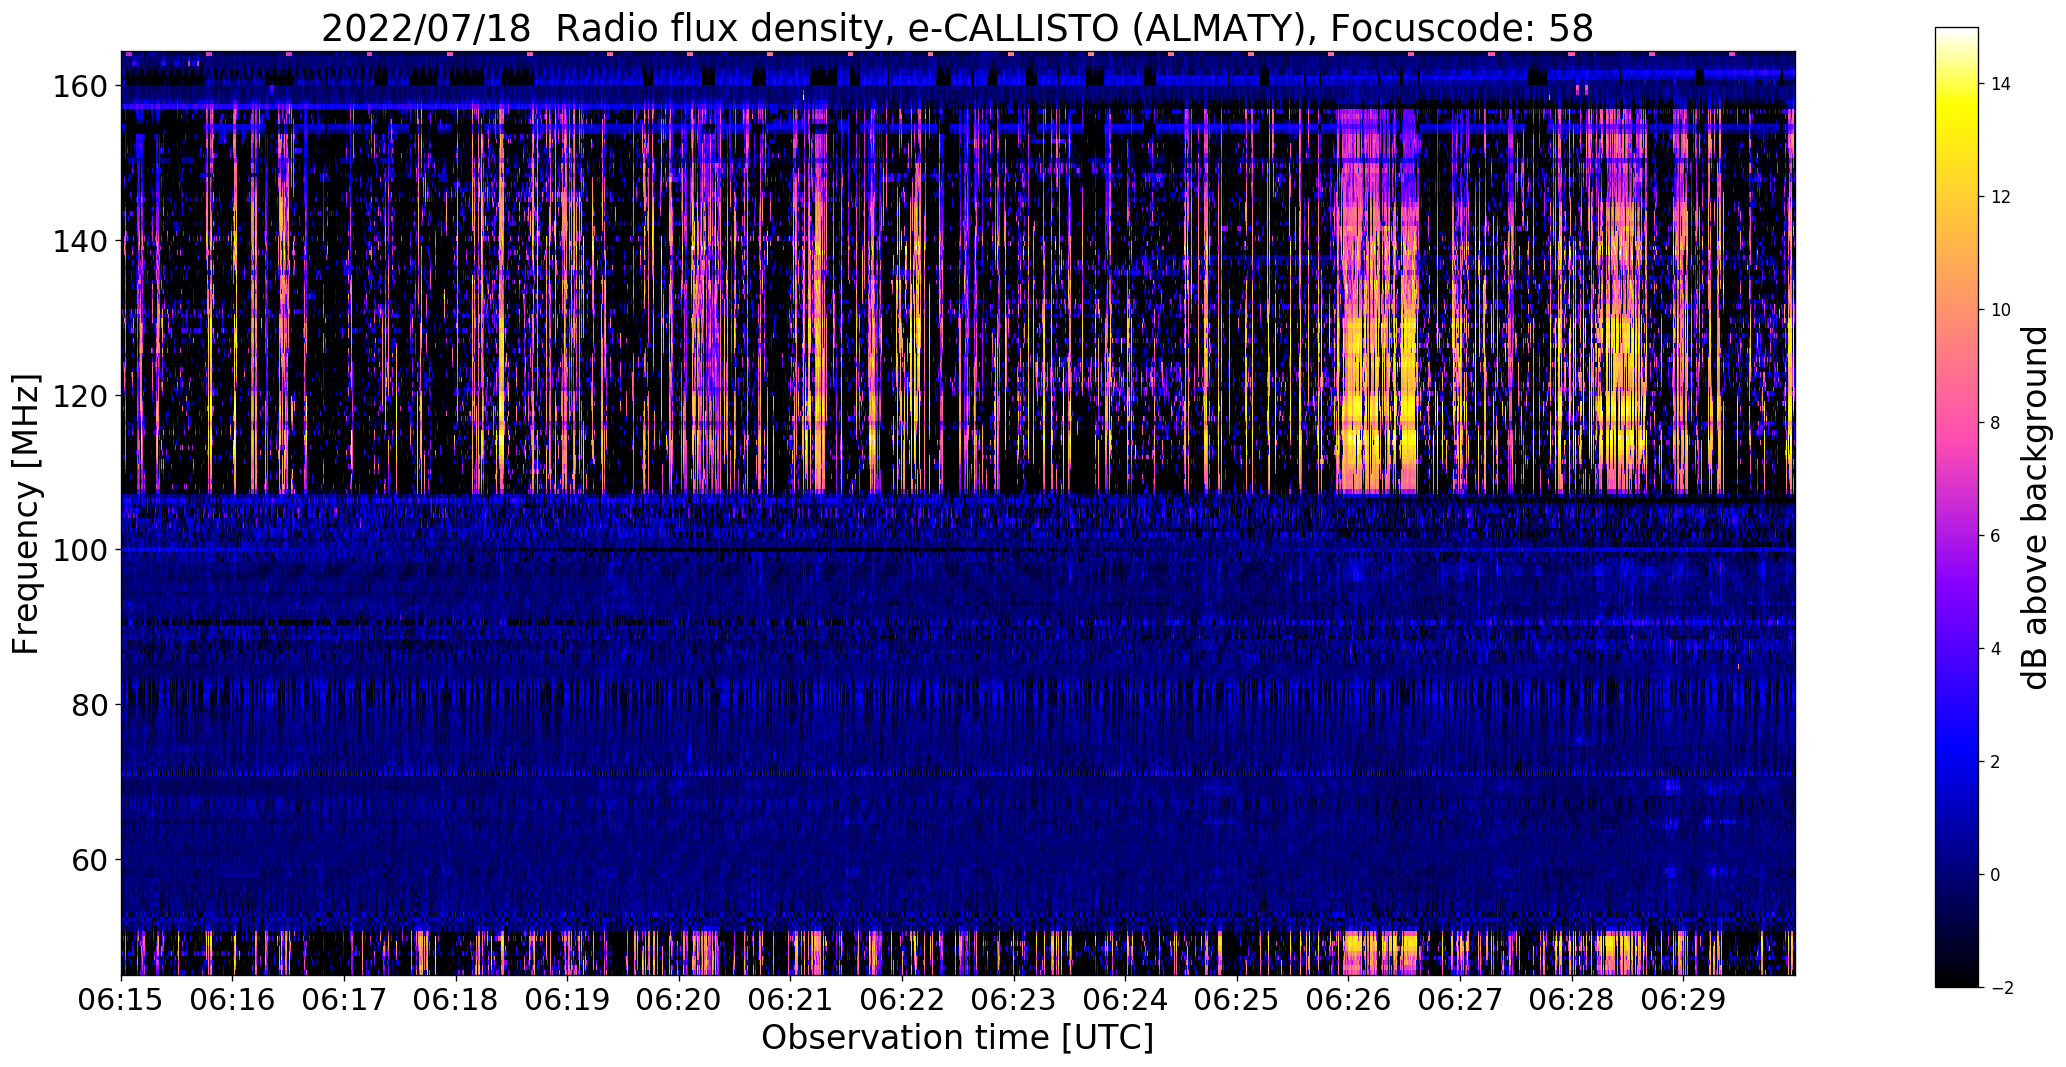Screen dimensions: 2066x1067
Task: Click the 100 frequency tick label
Action: tap(82, 550)
